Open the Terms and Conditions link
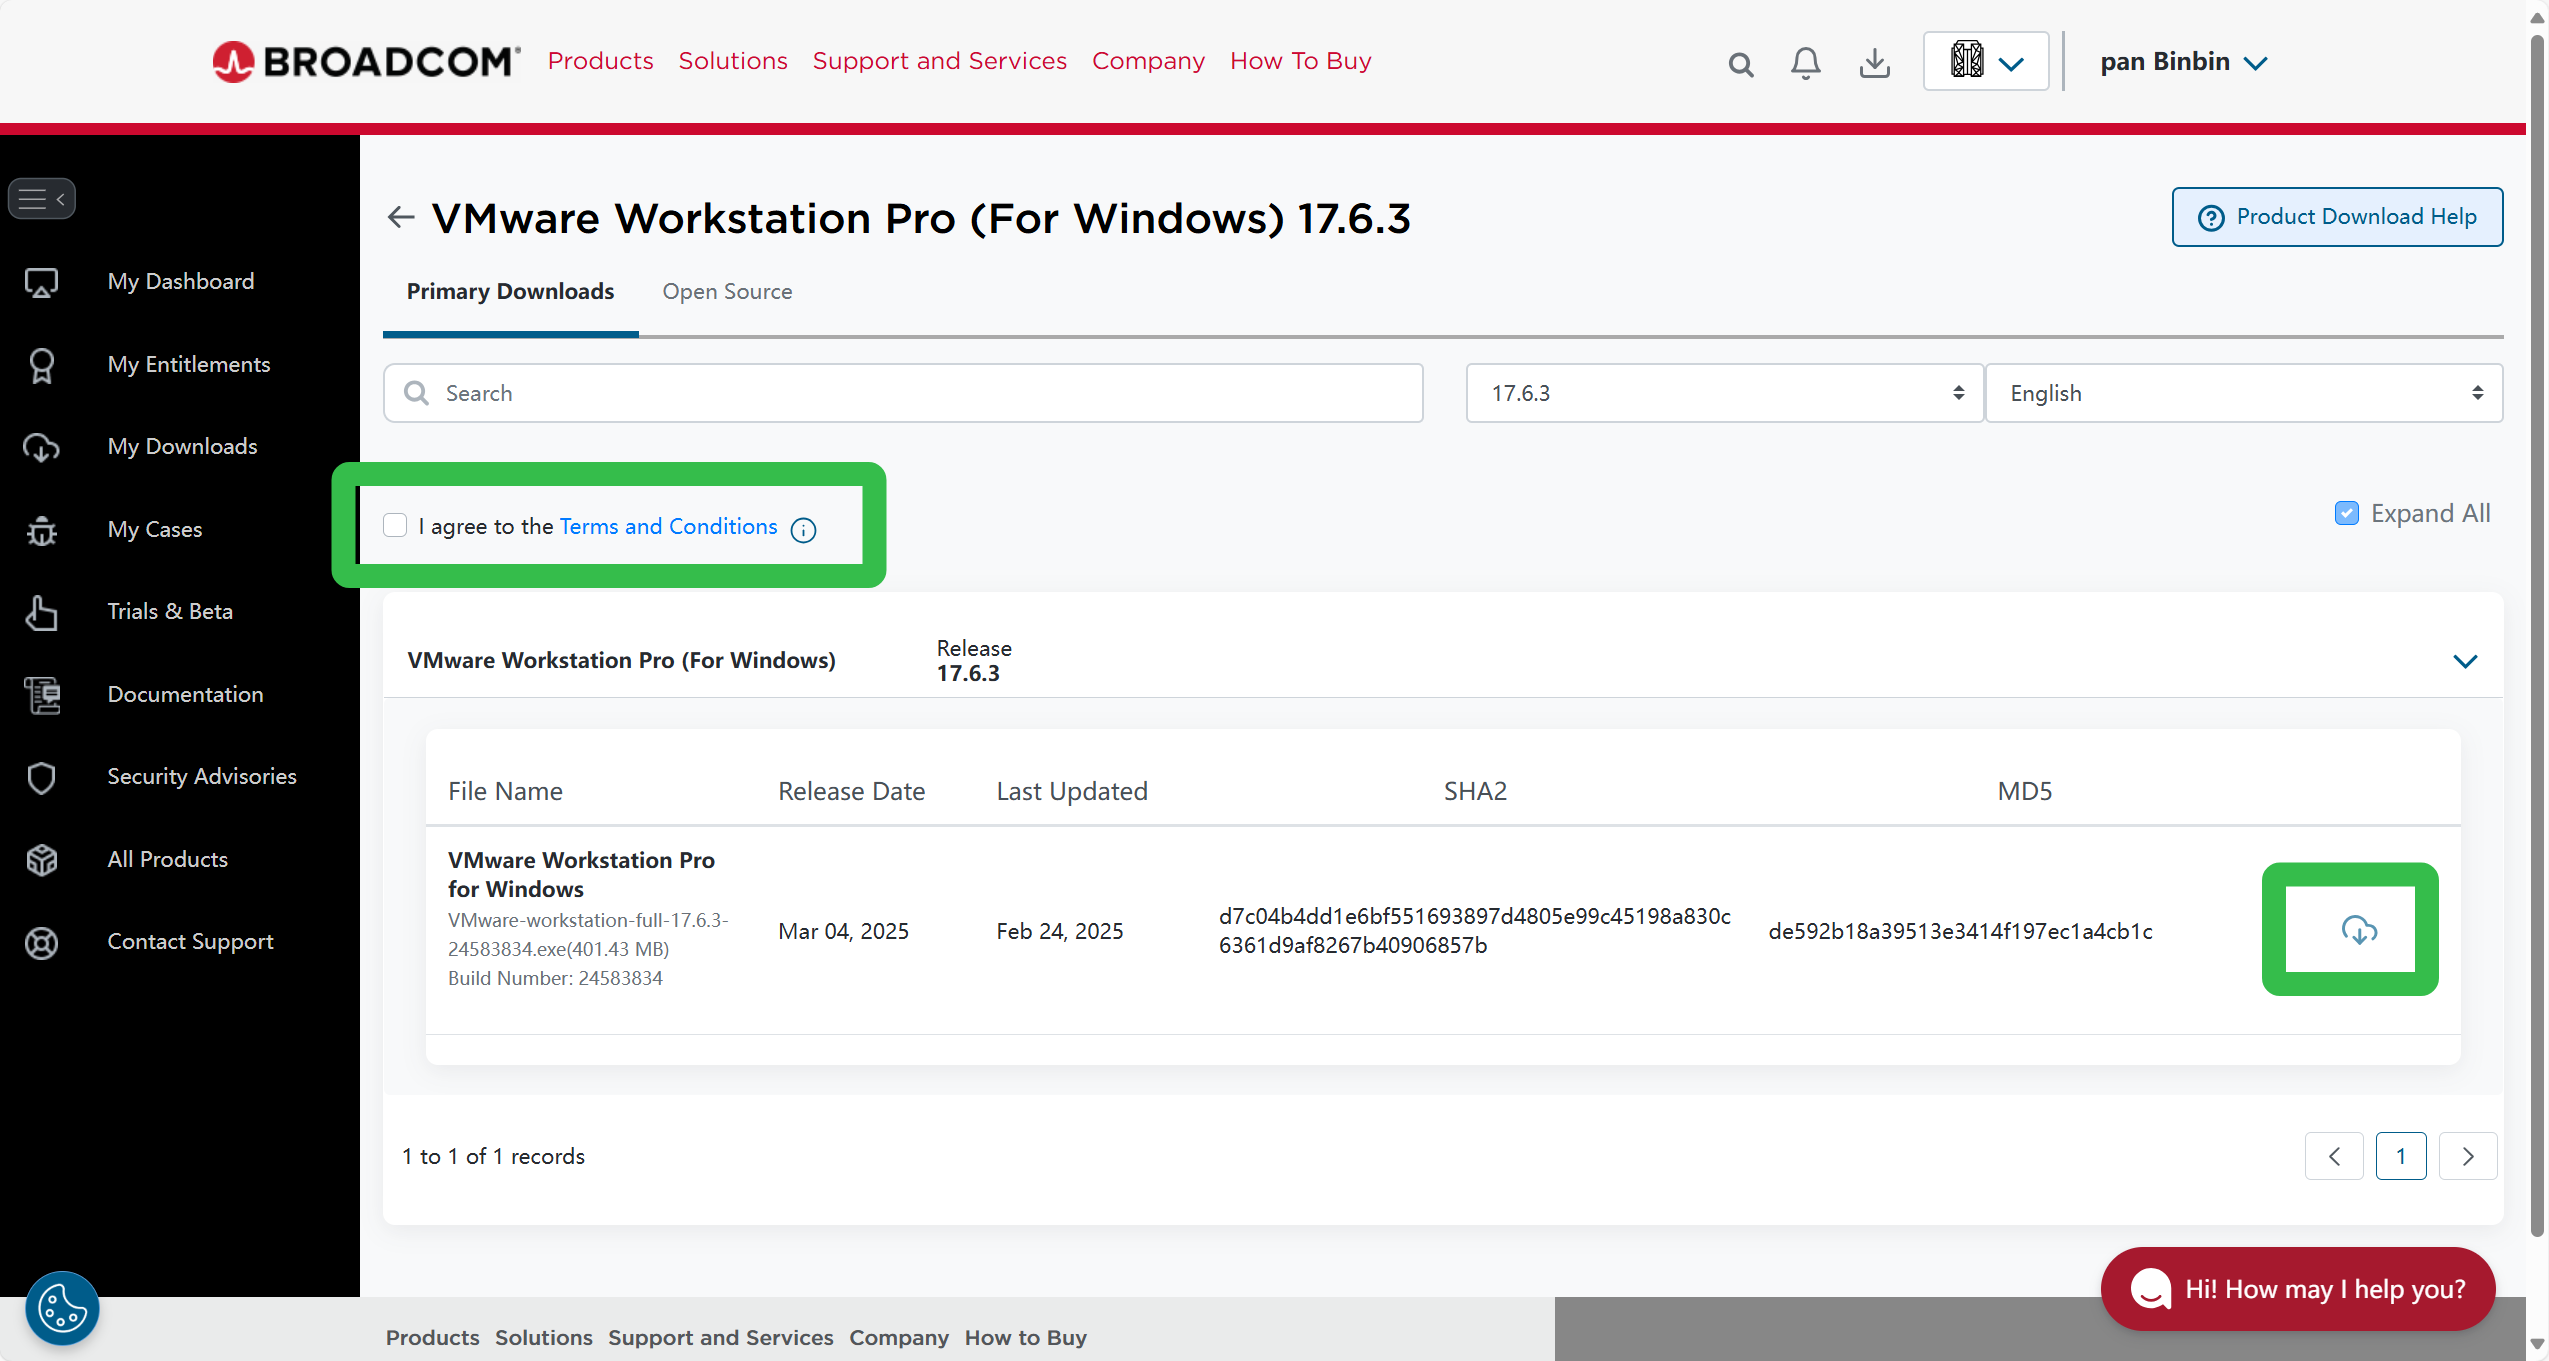This screenshot has height=1361, width=2549. click(668, 526)
